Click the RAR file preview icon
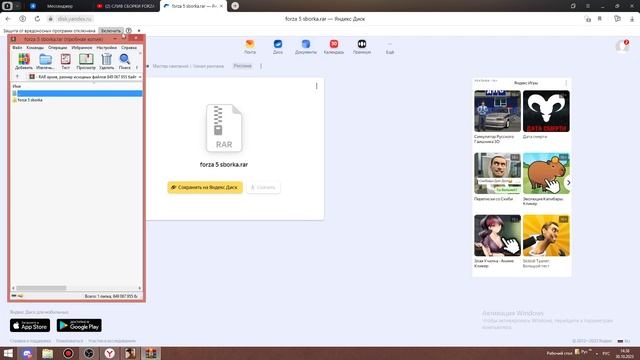This screenshot has width=640, height=360. pyautogui.click(x=224, y=128)
